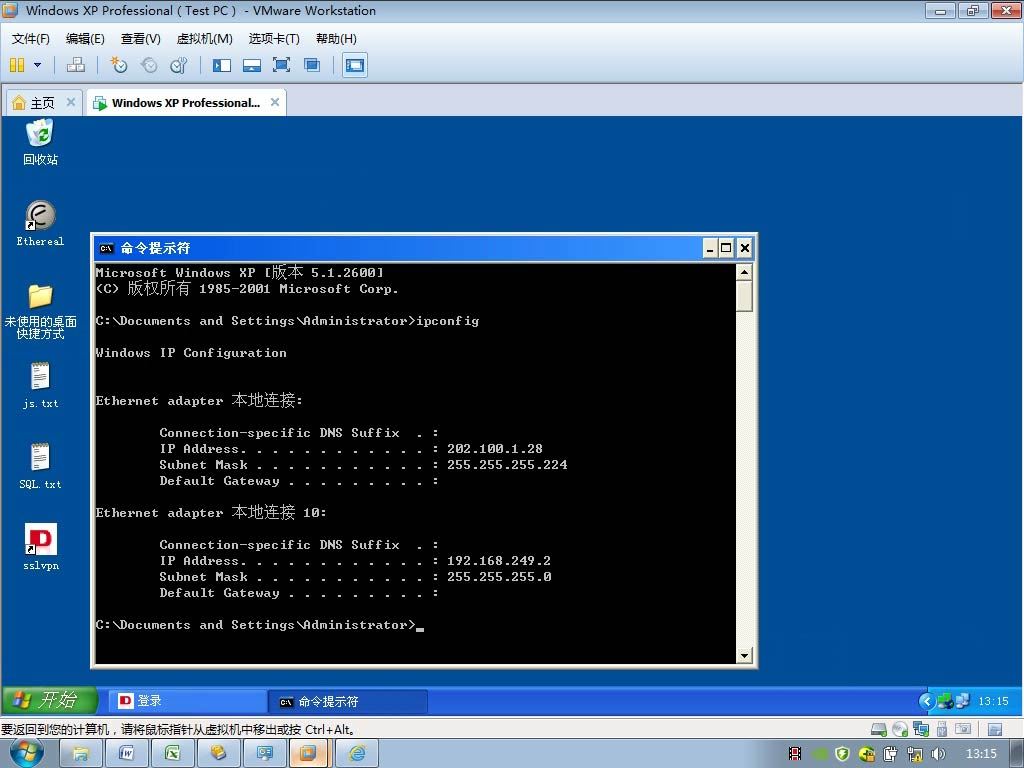Click the 命令提示符 taskbar button
Viewport: 1024px width, 768px height.
(x=348, y=702)
